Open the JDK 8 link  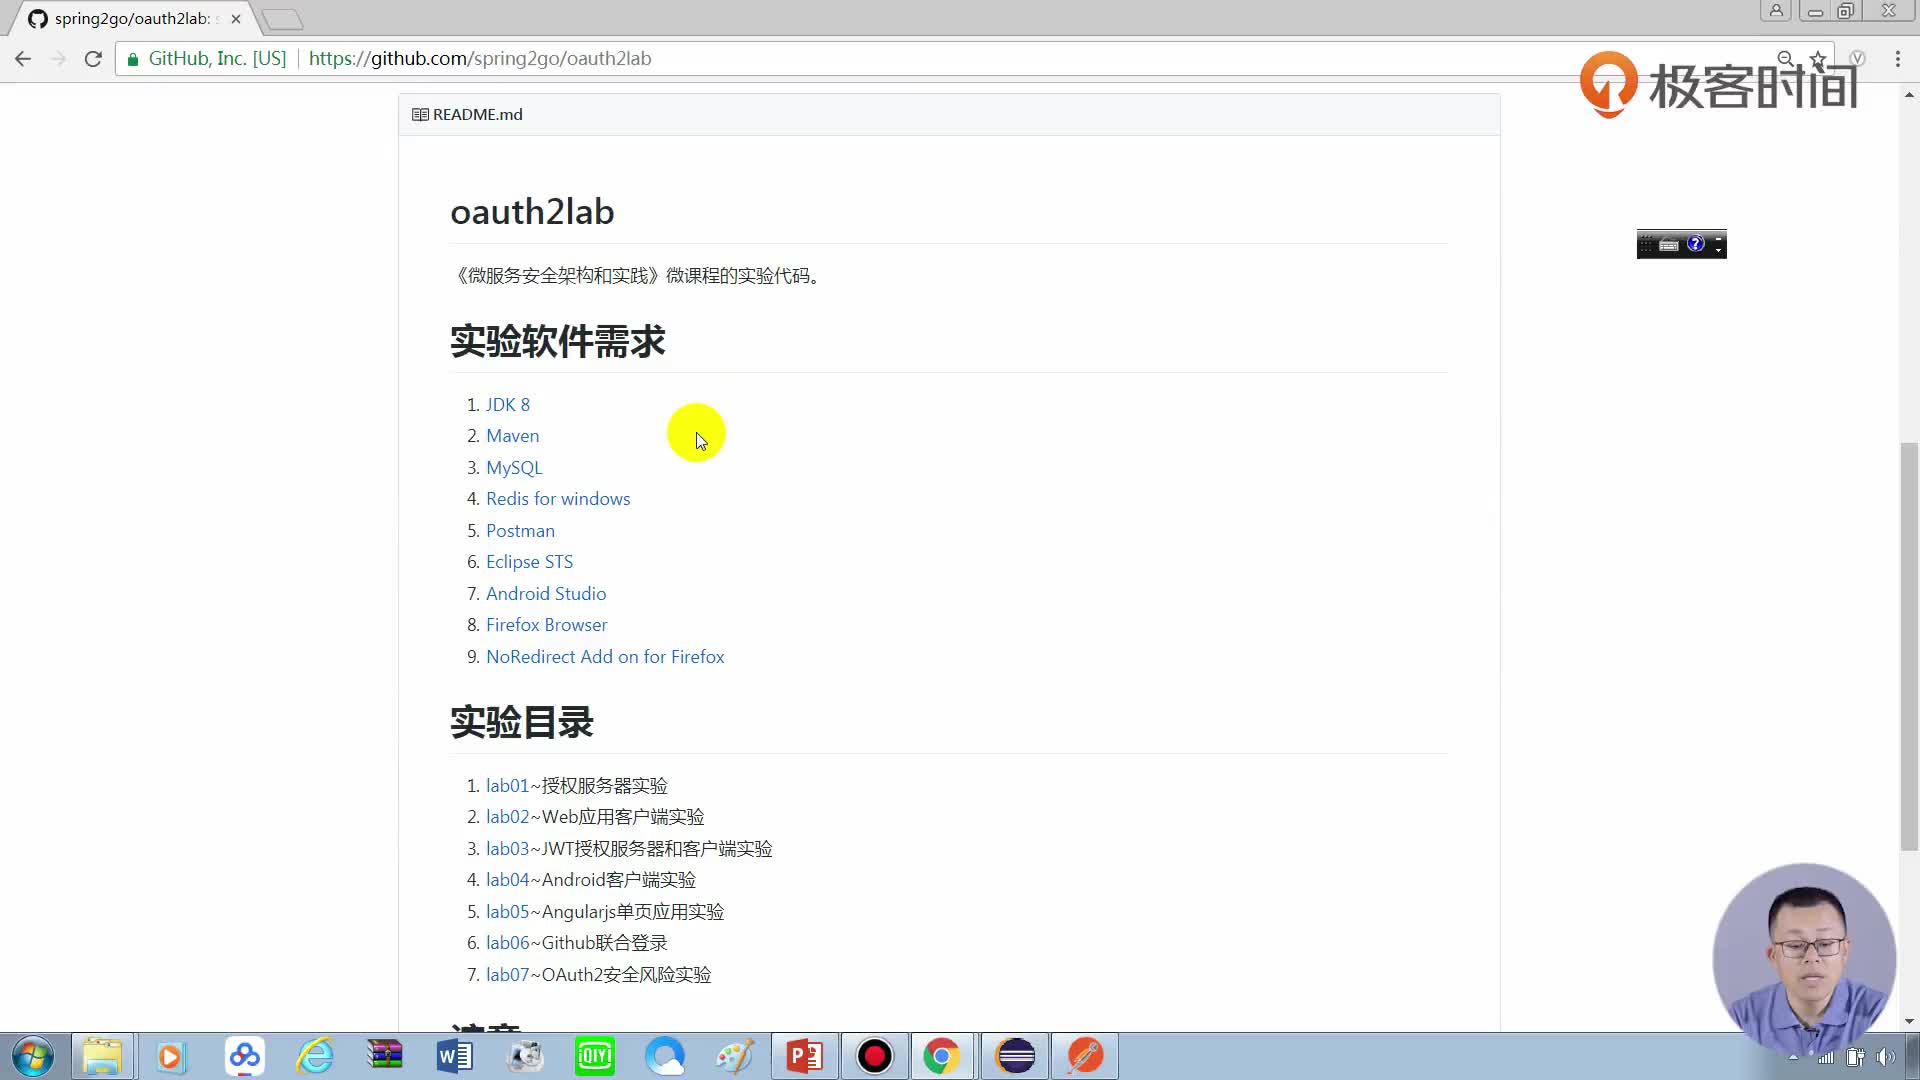(507, 404)
